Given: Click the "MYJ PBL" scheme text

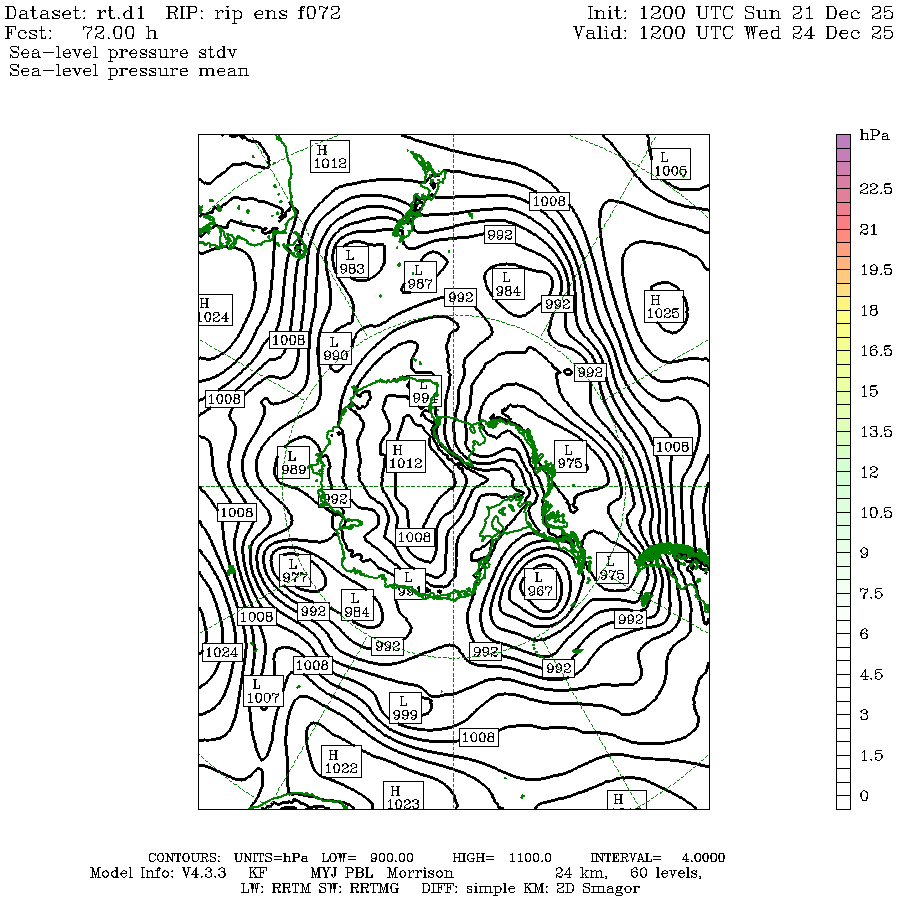Looking at the screenshot, I should 342,873.
